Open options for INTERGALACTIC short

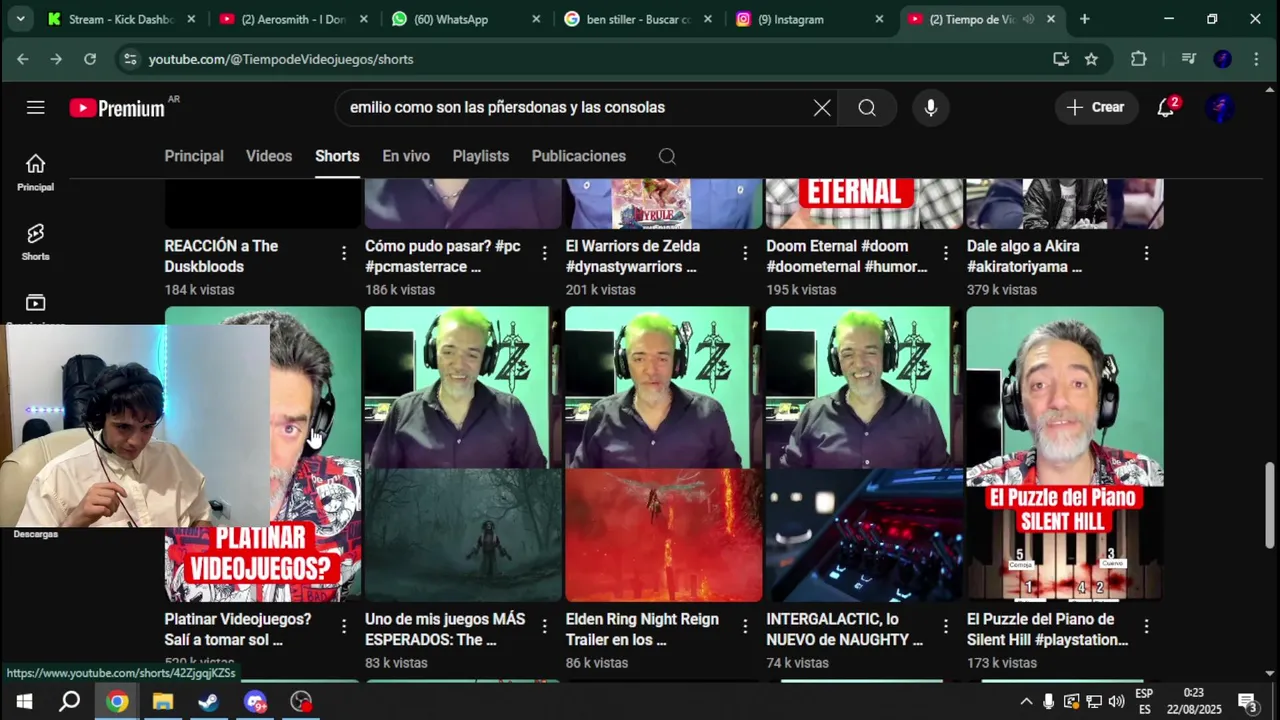click(x=946, y=626)
